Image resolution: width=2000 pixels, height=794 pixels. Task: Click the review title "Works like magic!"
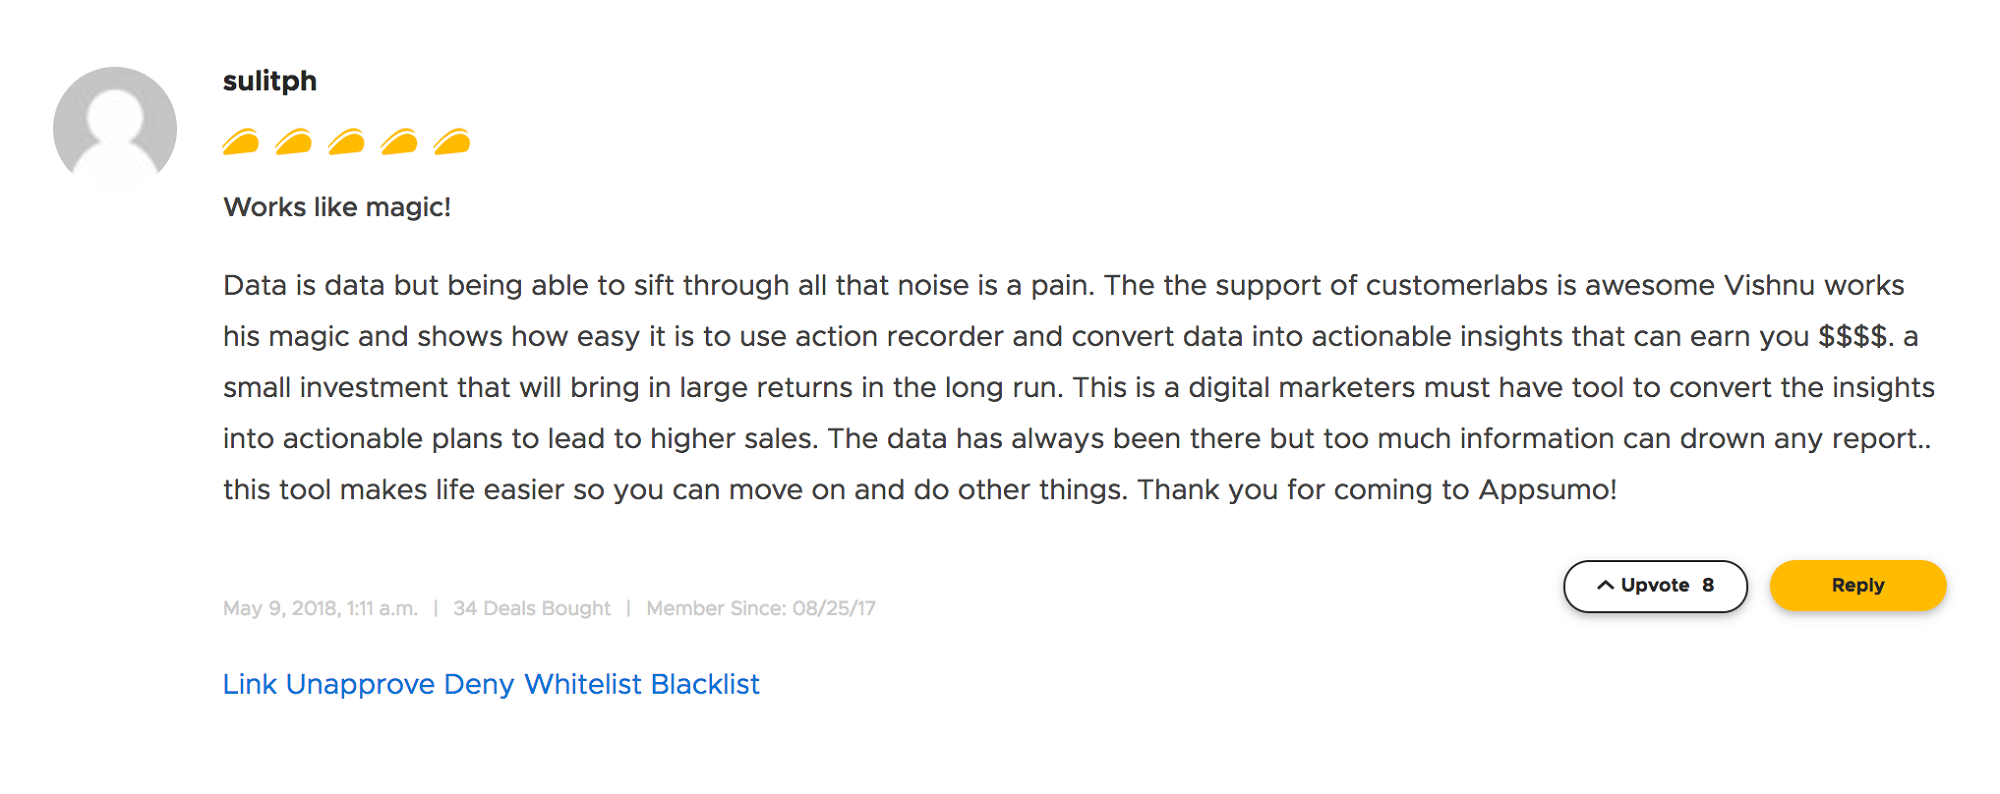(337, 207)
